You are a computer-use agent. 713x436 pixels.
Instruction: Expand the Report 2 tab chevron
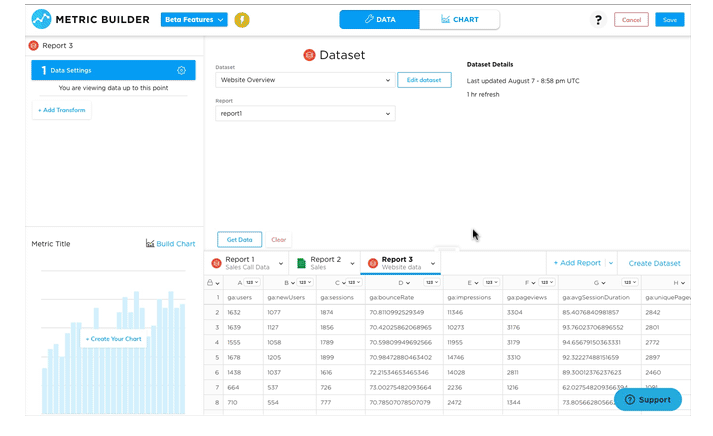coord(352,263)
